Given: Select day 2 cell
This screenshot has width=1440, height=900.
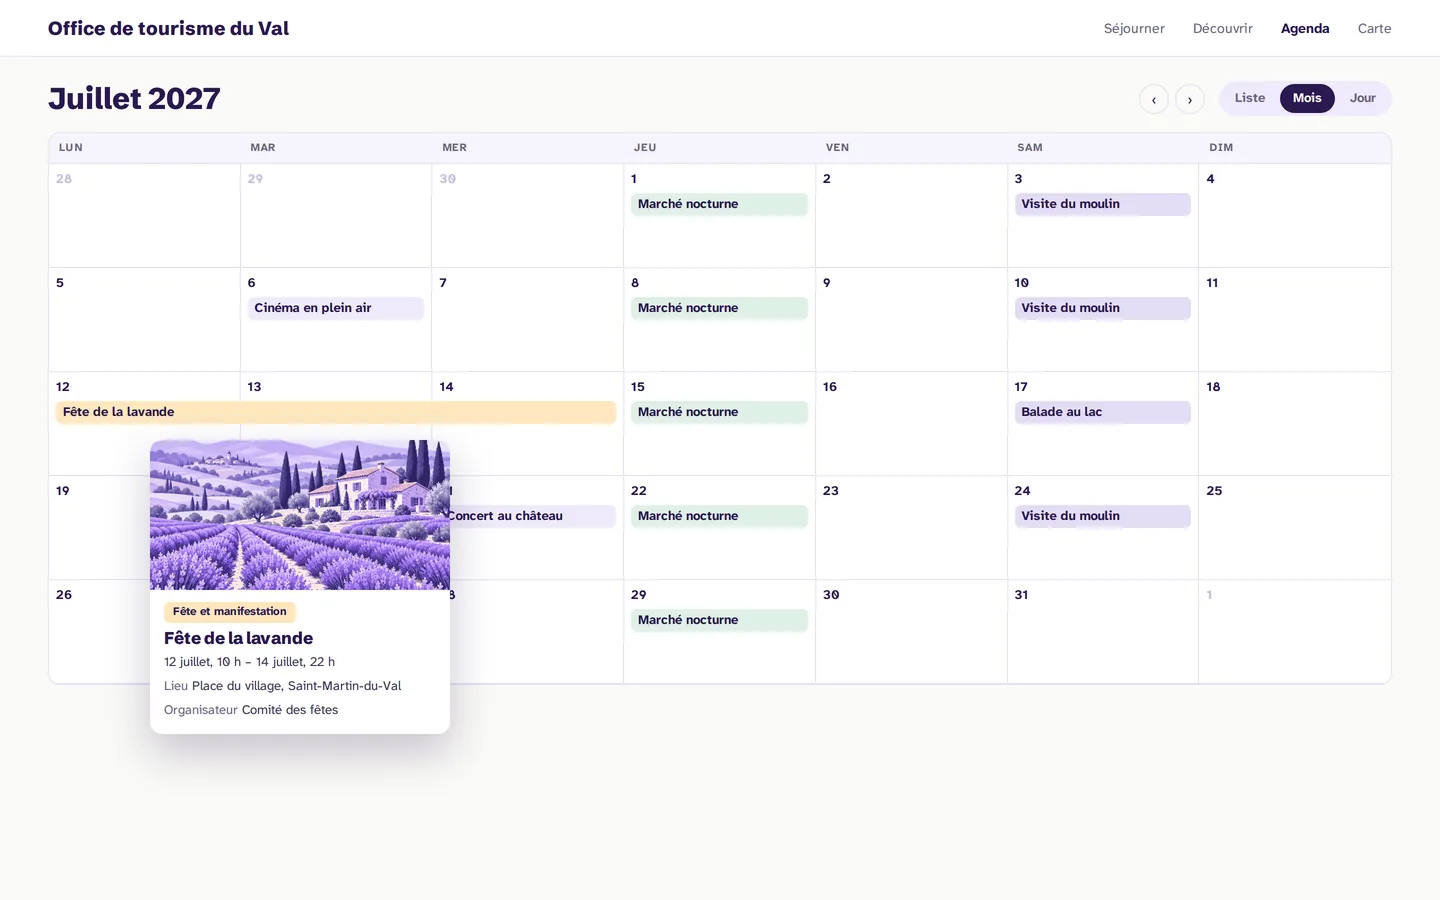Looking at the screenshot, I should point(911,216).
